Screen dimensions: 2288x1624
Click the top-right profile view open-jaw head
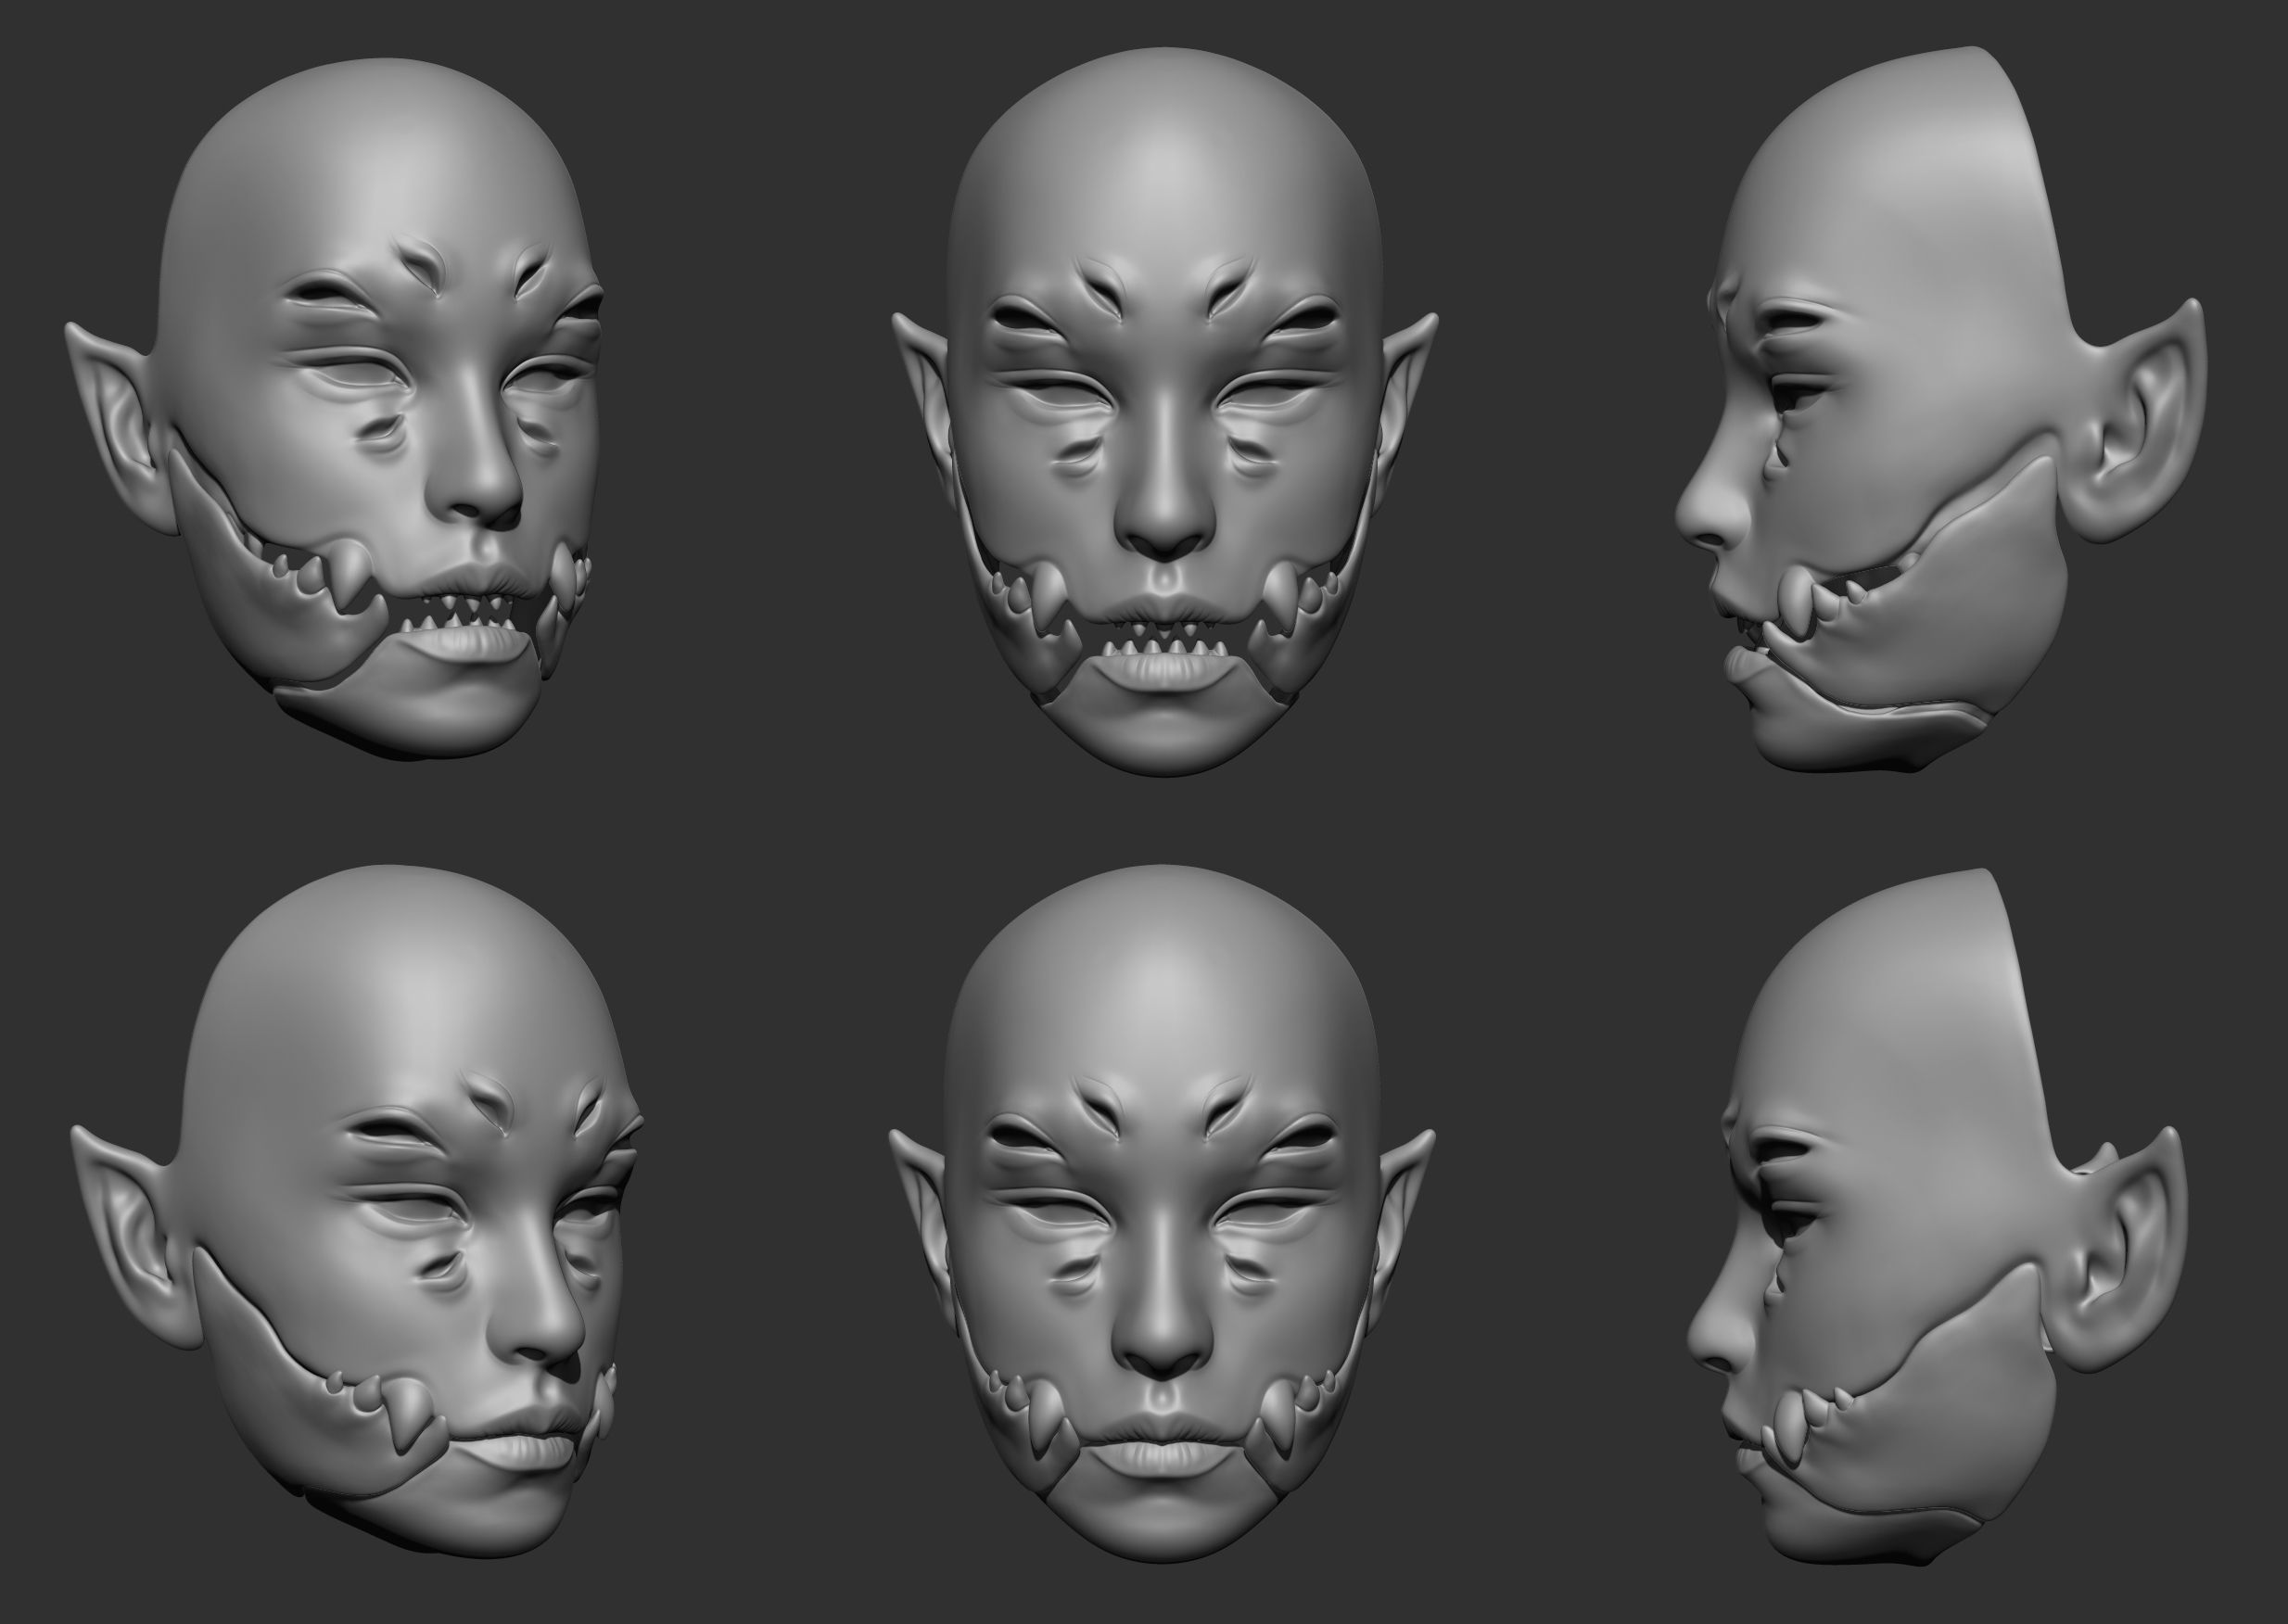click(1900, 420)
